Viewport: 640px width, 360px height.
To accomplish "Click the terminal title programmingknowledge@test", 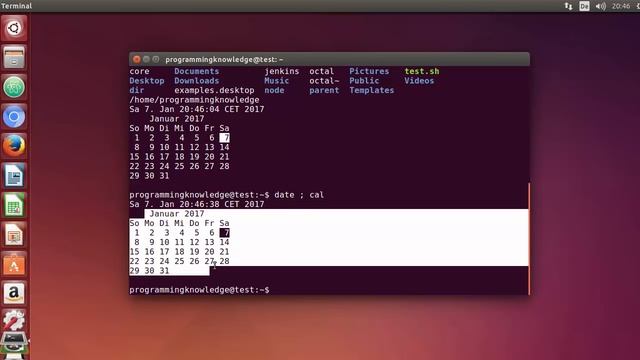I will point(224,60).
